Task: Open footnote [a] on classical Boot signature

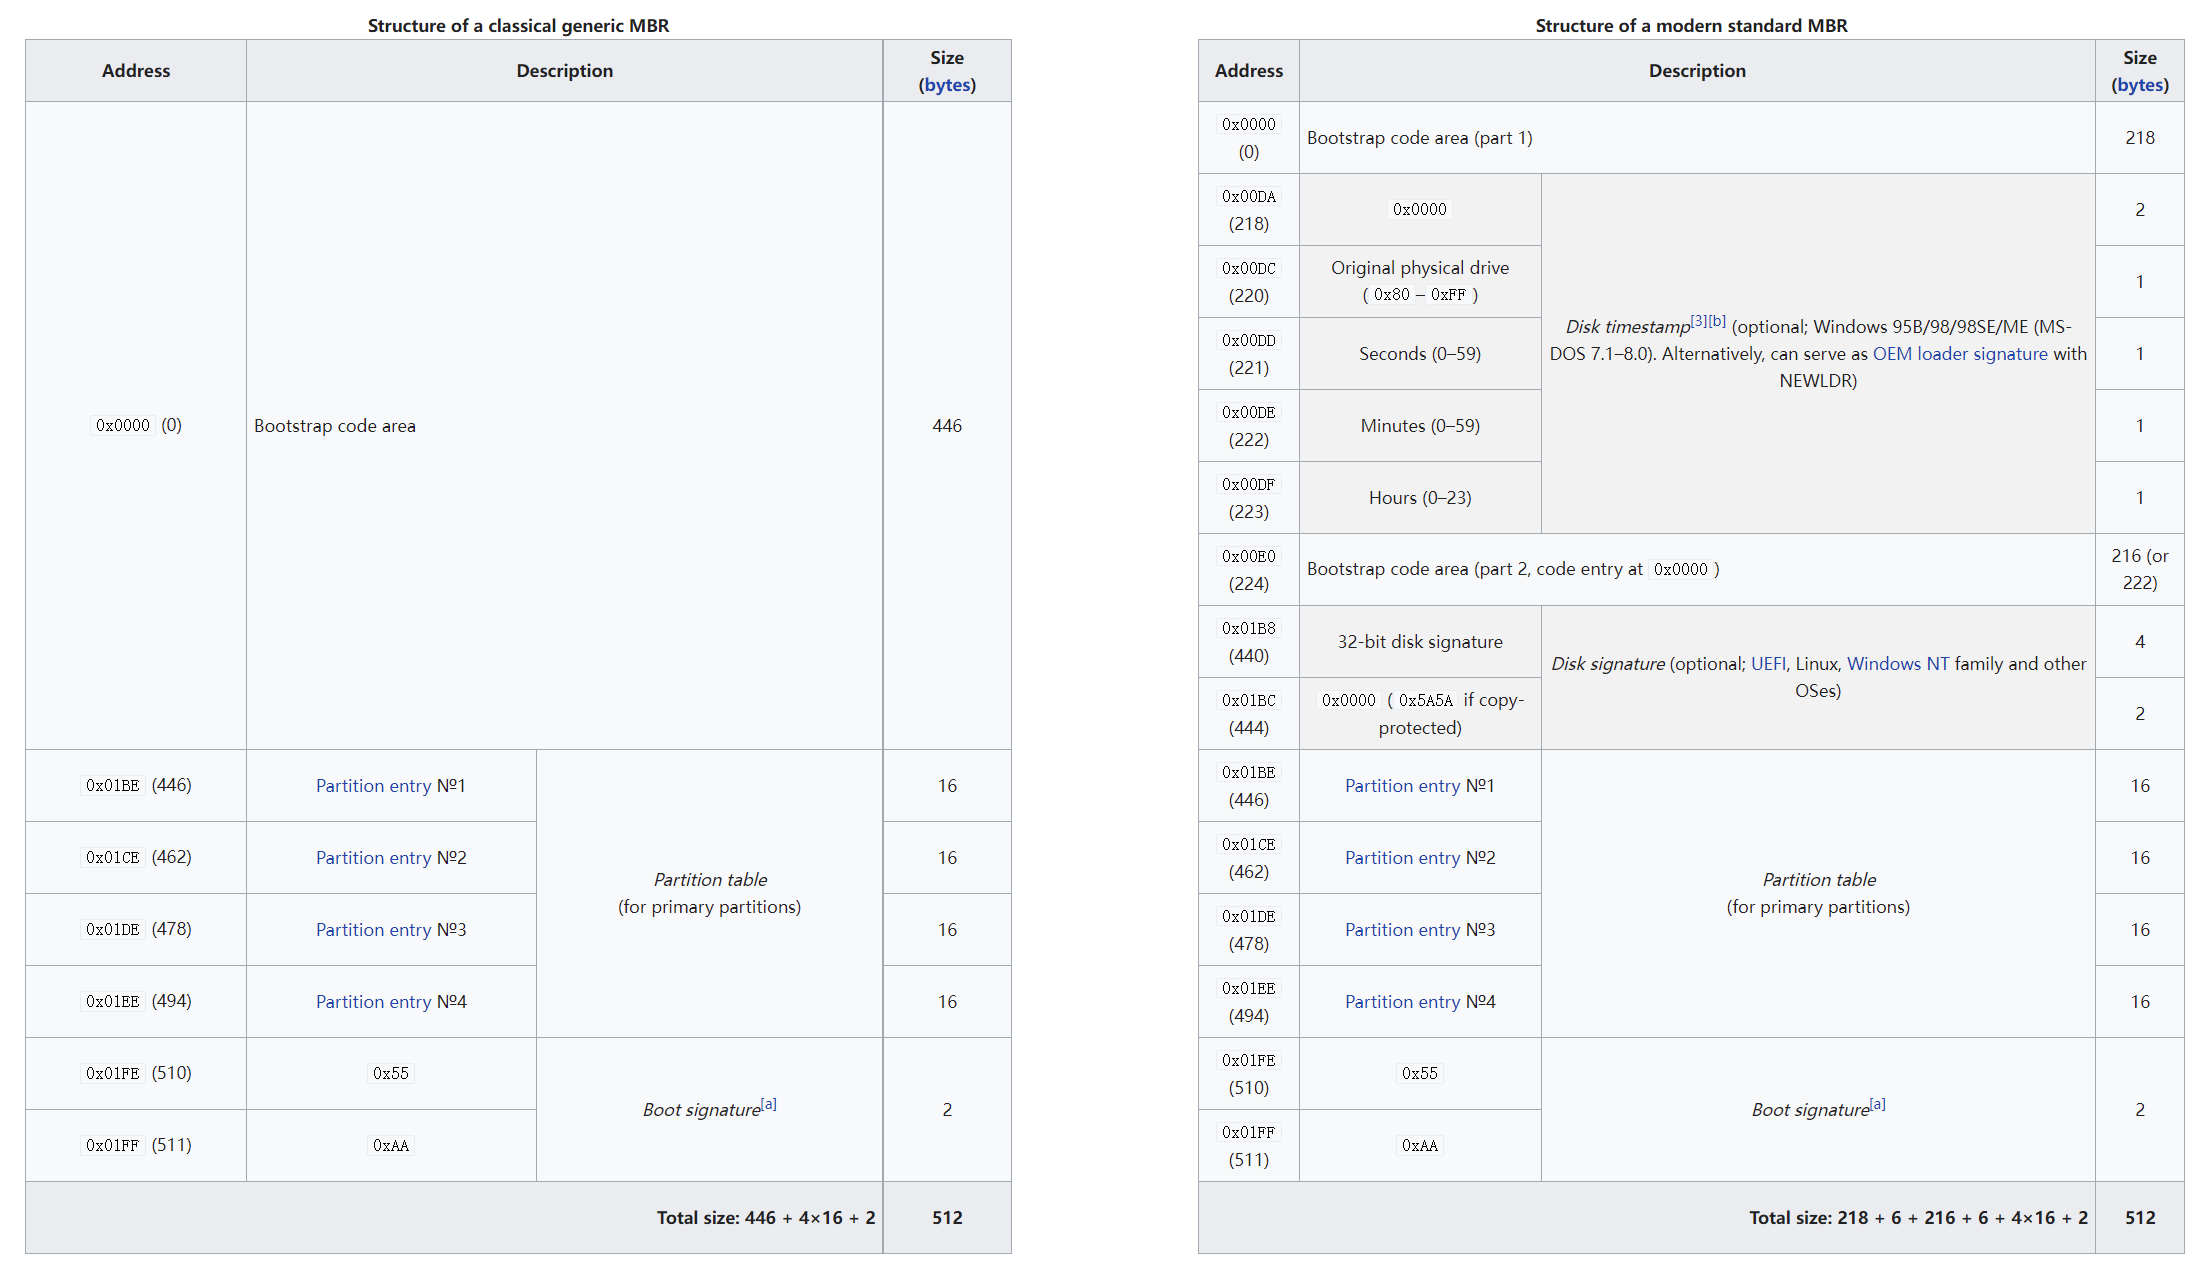Action: point(769,1104)
